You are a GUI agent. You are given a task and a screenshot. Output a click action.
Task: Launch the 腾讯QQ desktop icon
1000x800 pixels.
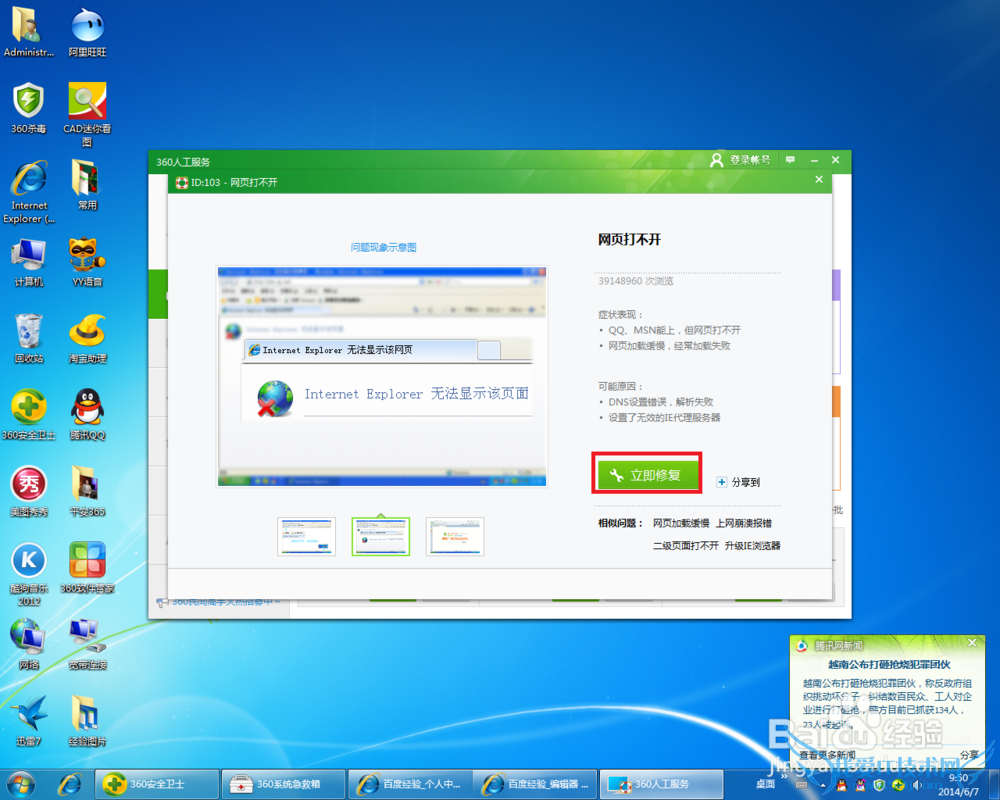(x=87, y=415)
